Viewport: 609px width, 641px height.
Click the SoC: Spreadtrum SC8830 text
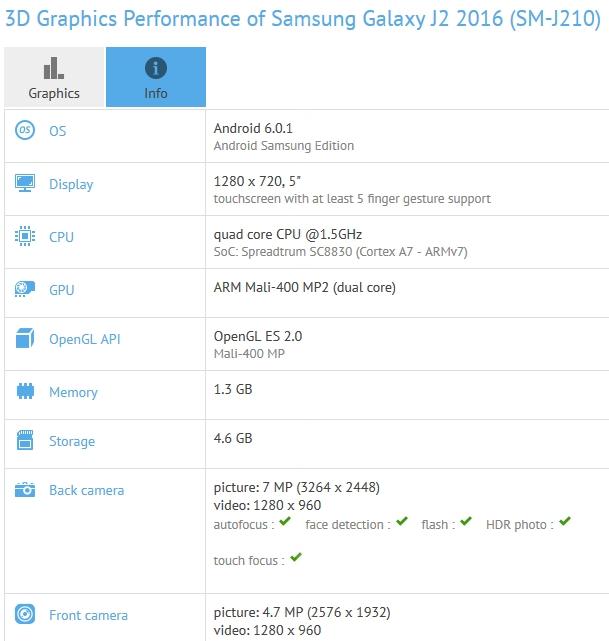340,252
